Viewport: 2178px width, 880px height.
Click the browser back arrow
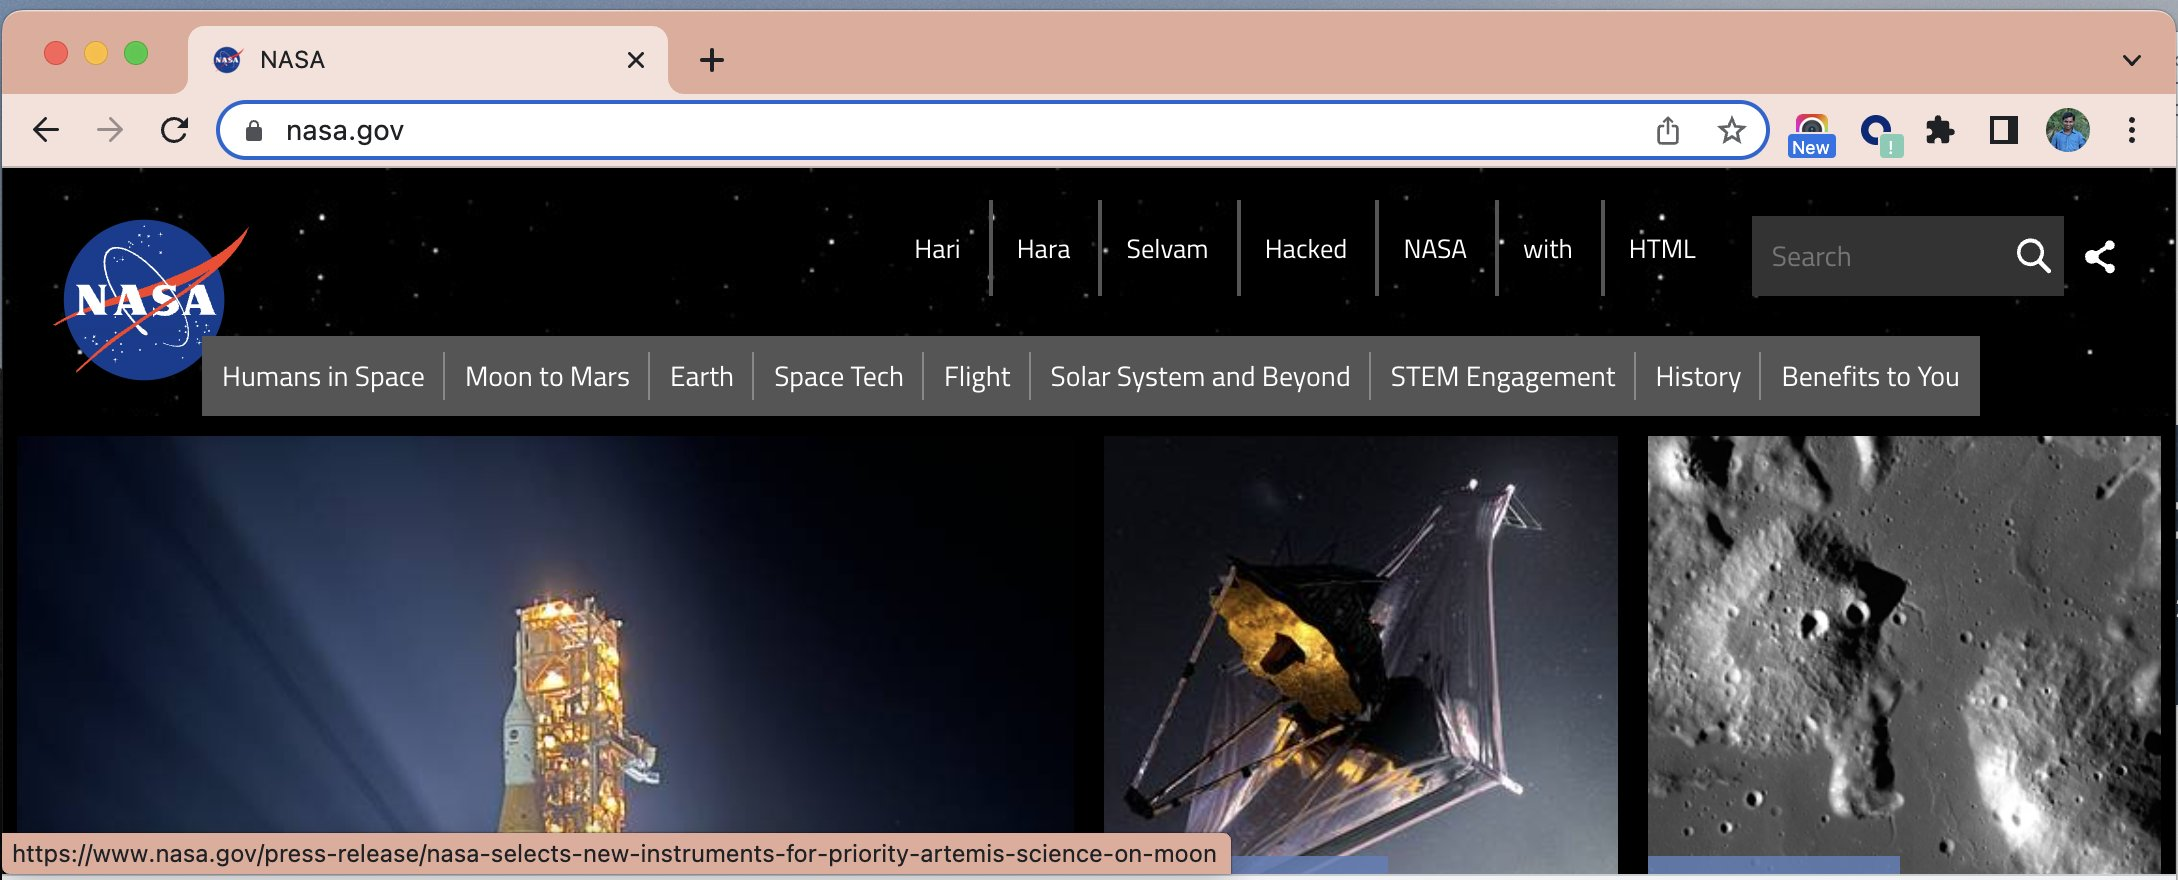pyautogui.click(x=46, y=130)
